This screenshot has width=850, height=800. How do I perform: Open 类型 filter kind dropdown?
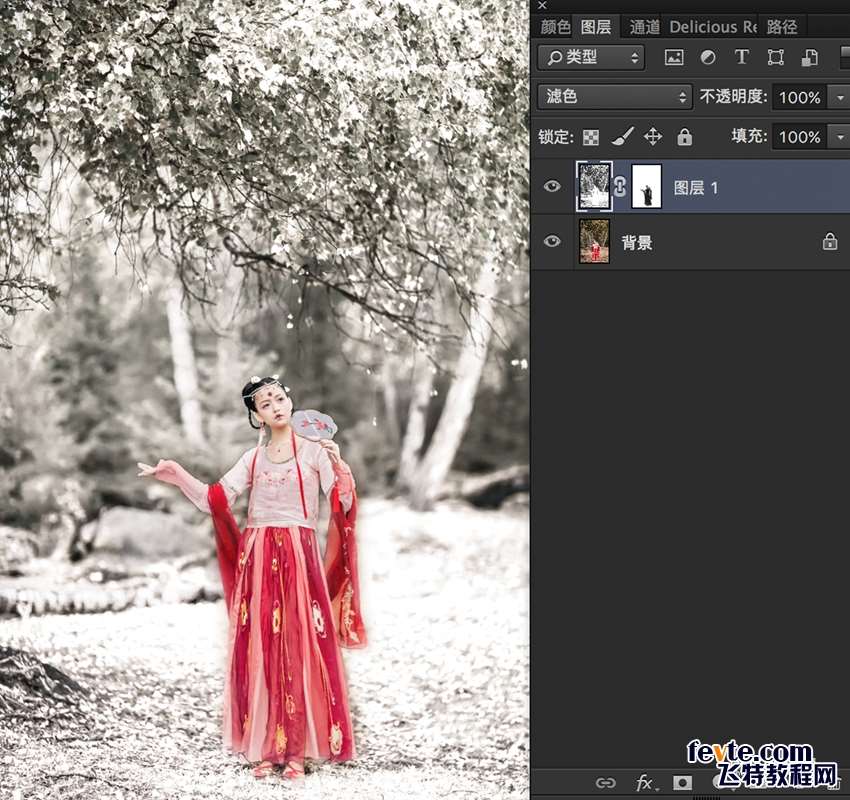pos(591,57)
